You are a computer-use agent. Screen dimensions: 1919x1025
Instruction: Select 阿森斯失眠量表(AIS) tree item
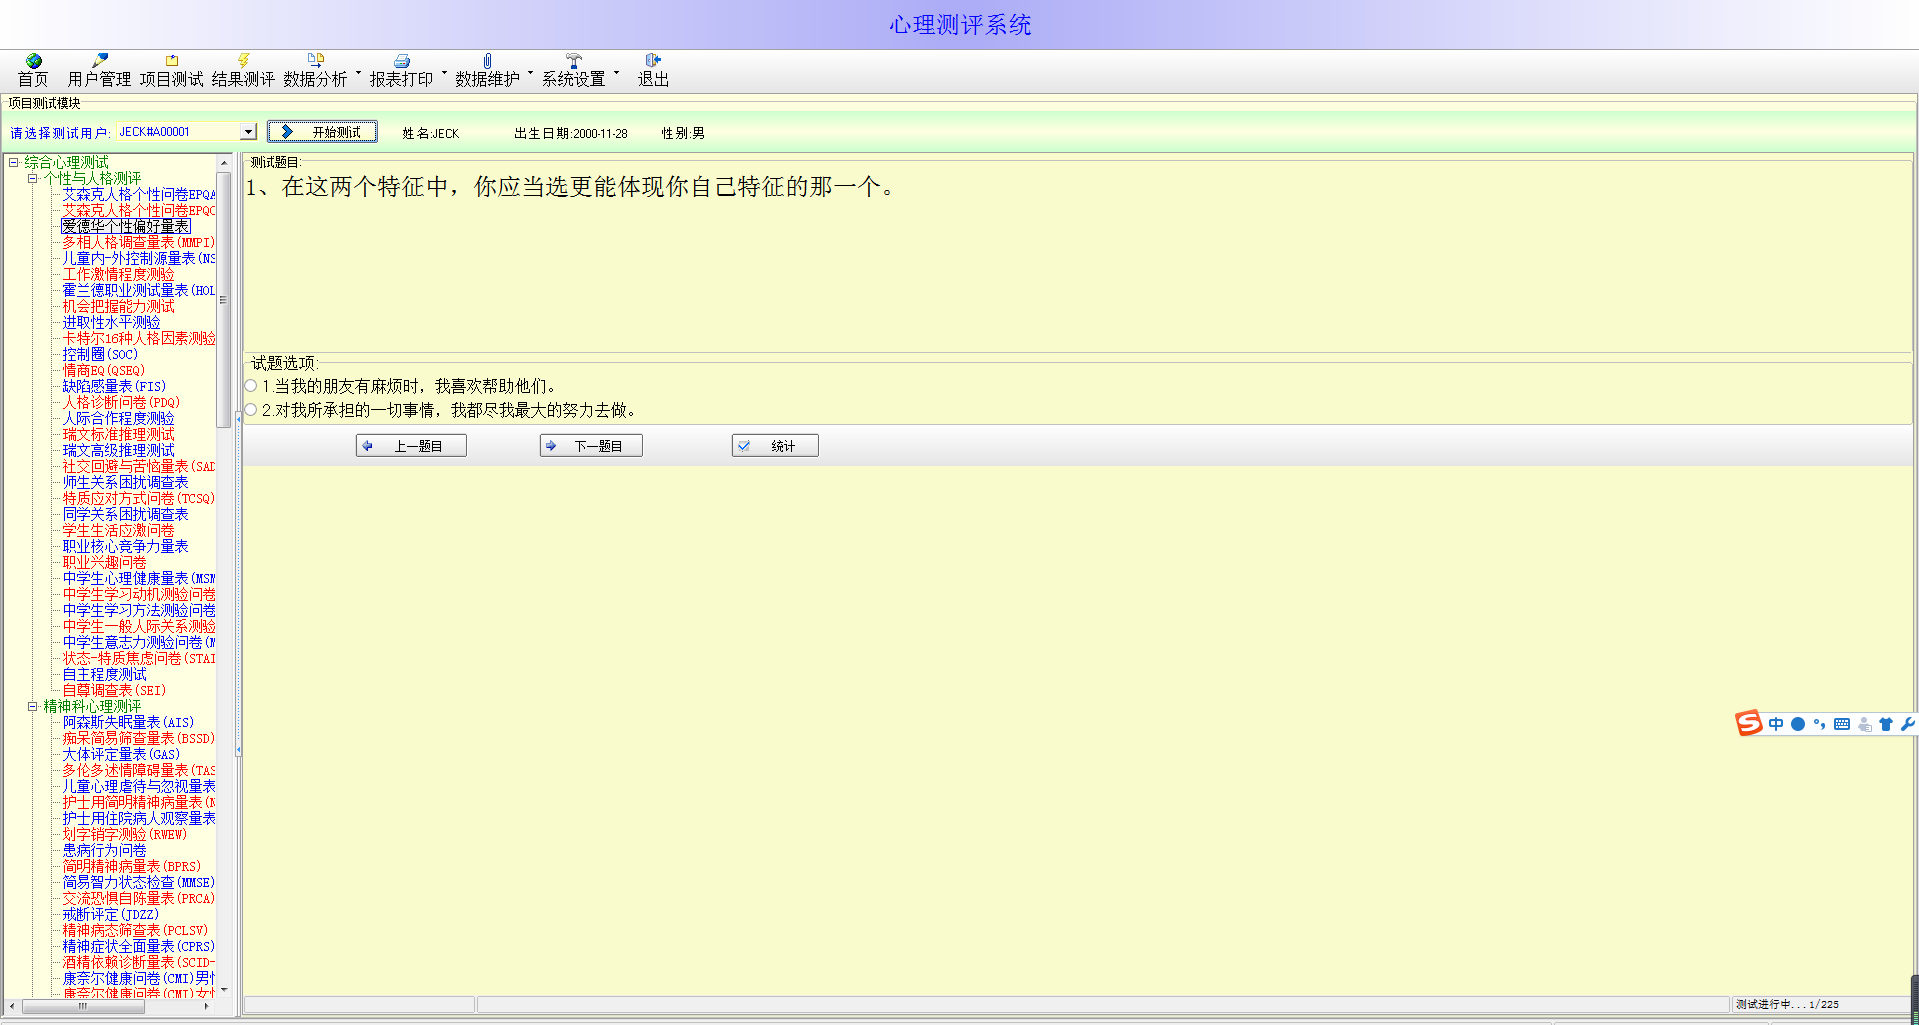coord(128,722)
